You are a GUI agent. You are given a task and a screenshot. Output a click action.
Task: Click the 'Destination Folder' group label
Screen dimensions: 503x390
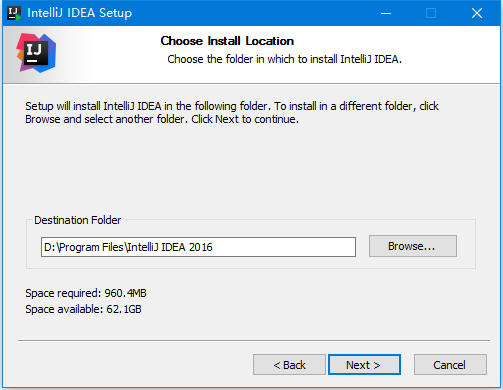[x=78, y=220]
